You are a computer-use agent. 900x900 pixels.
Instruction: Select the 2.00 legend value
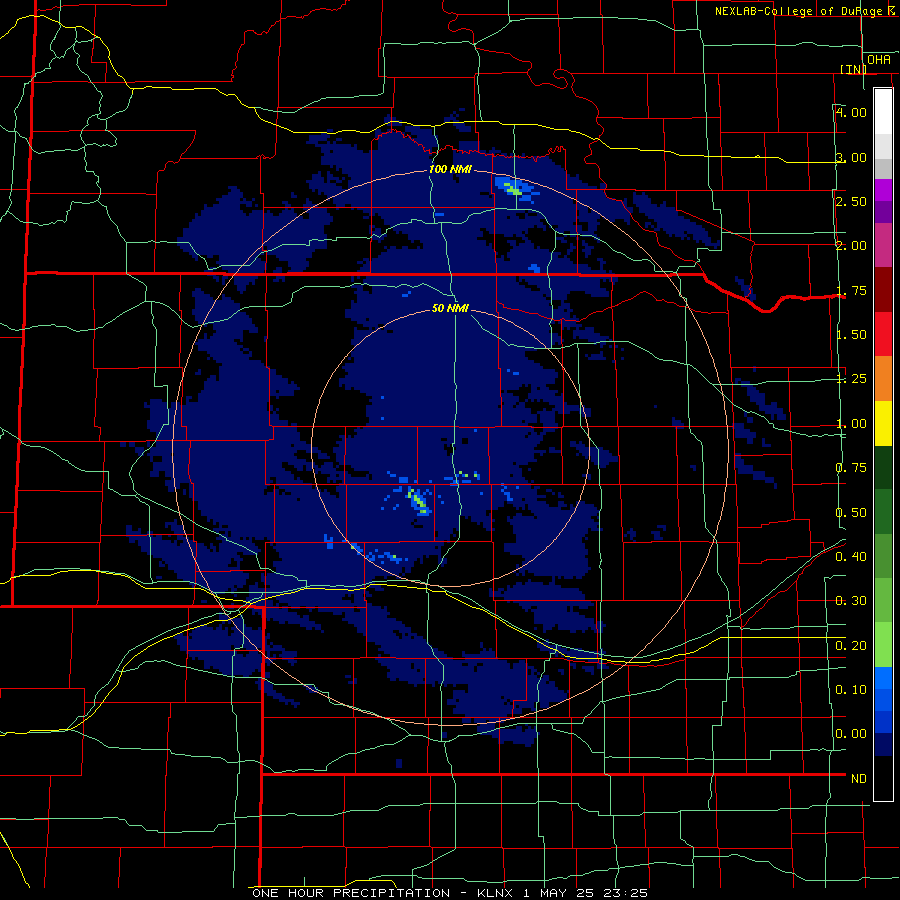point(851,246)
